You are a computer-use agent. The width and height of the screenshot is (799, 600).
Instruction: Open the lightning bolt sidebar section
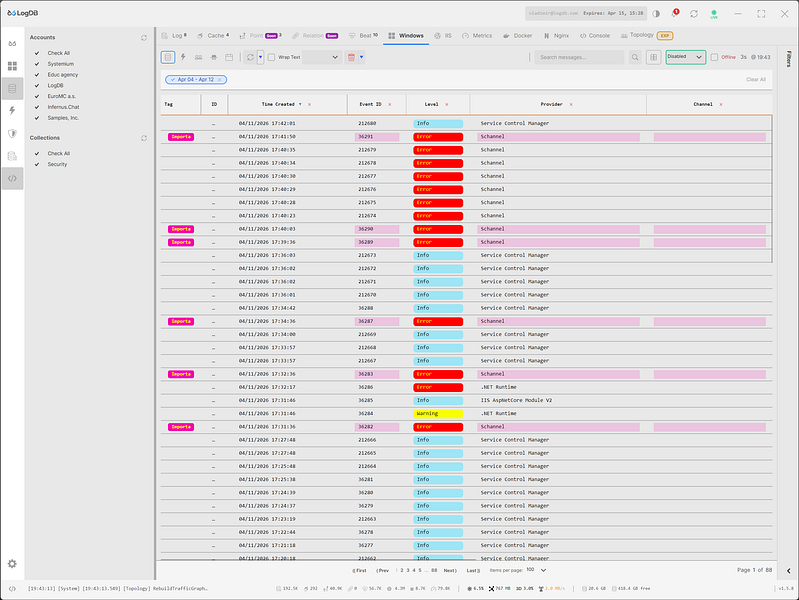coord(12,111)
